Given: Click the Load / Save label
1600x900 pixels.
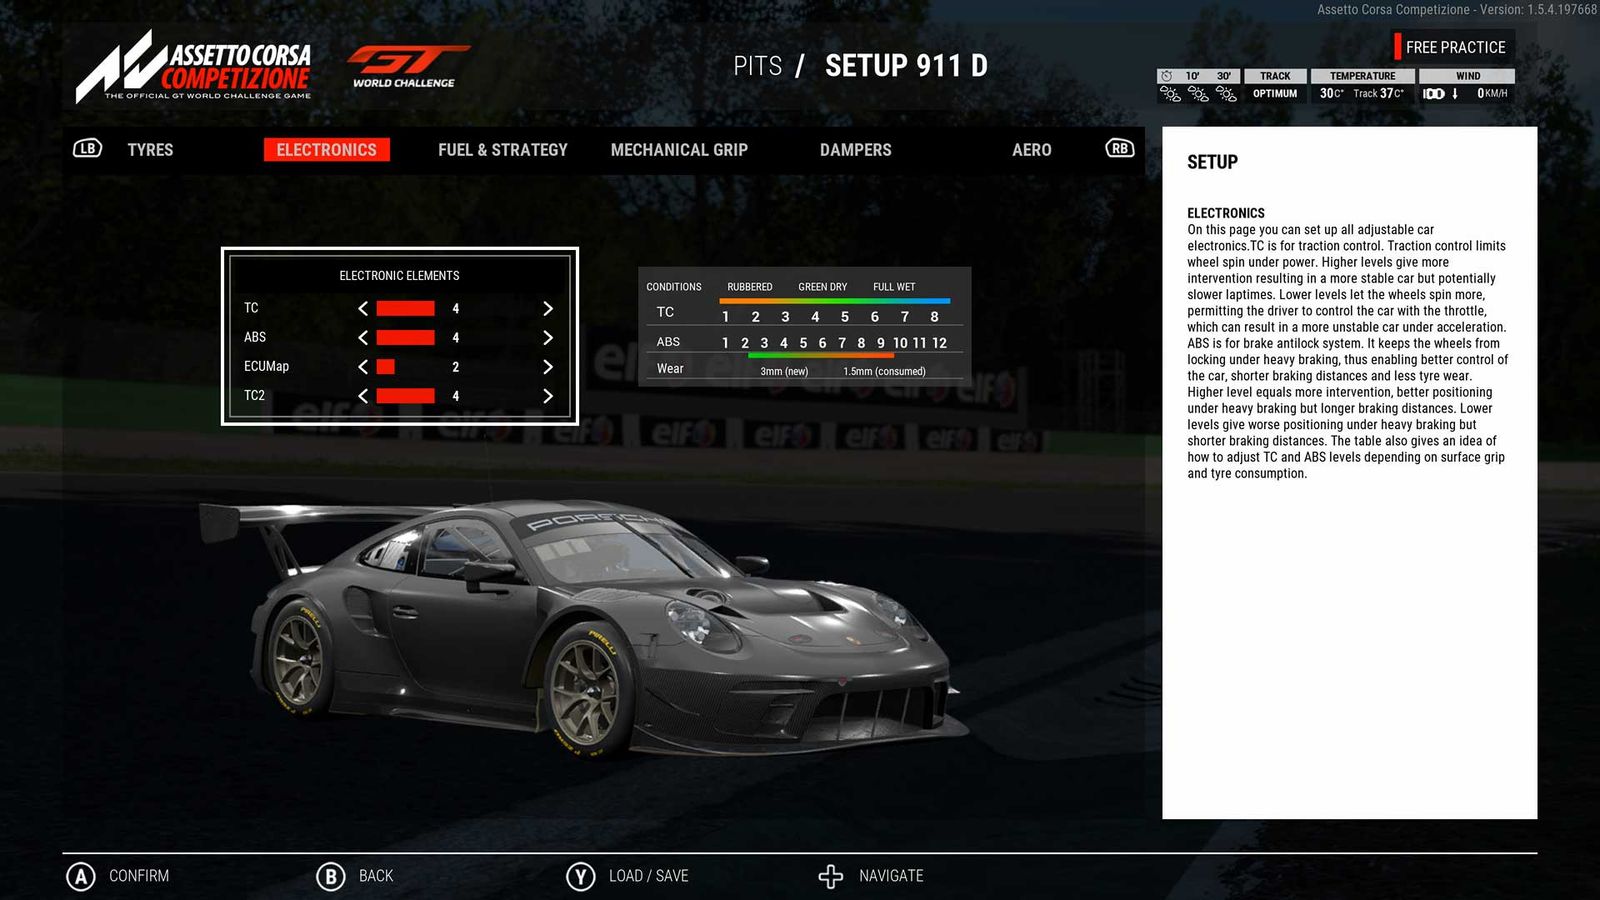Looking at the screenshot, I should click(649, 876).
